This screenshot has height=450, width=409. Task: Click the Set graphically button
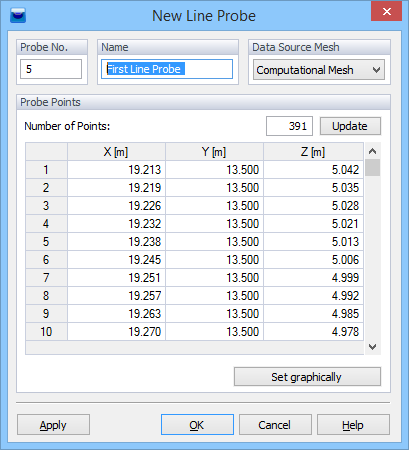tap(307, 377)
